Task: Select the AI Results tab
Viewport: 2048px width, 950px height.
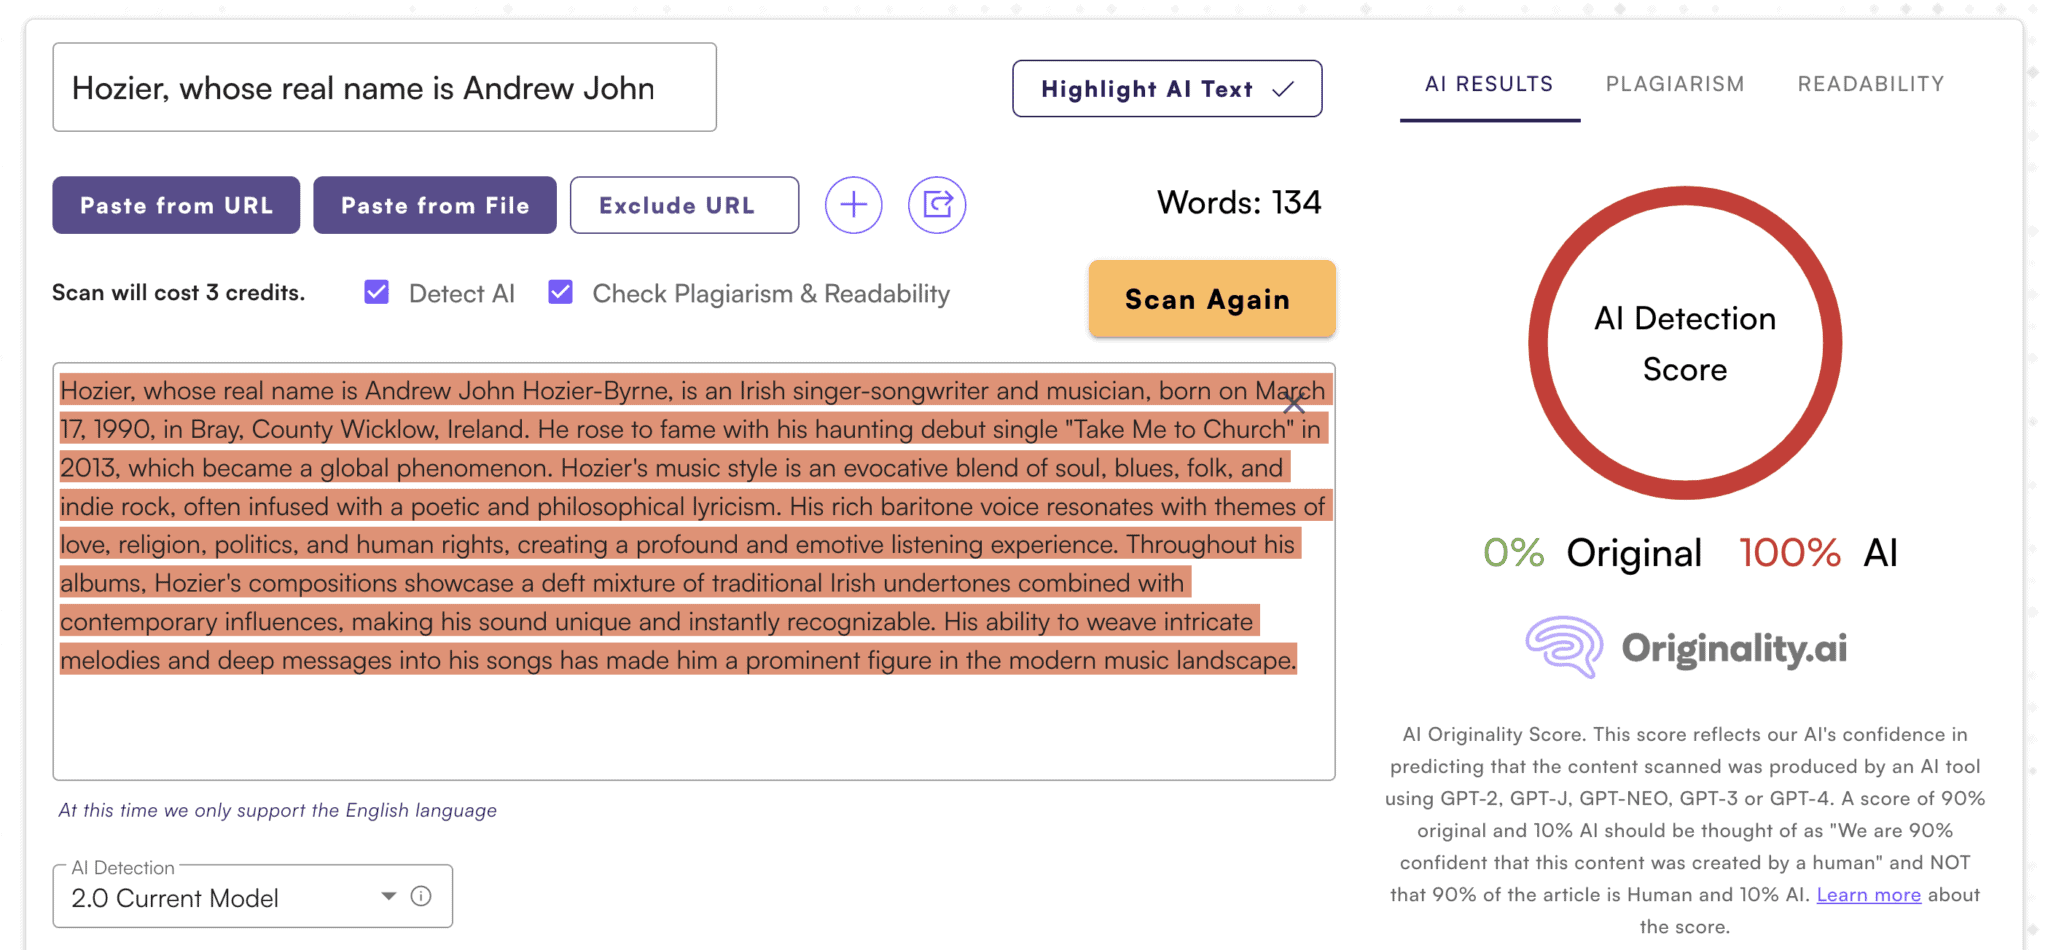Action: click(x=1488, y=84)
